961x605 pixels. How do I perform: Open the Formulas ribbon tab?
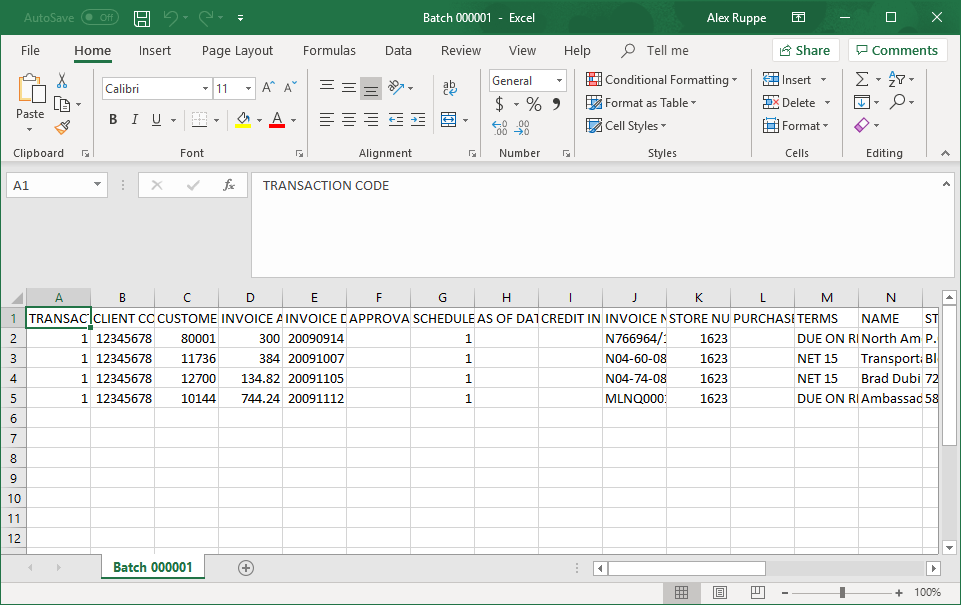pos(329,50)
